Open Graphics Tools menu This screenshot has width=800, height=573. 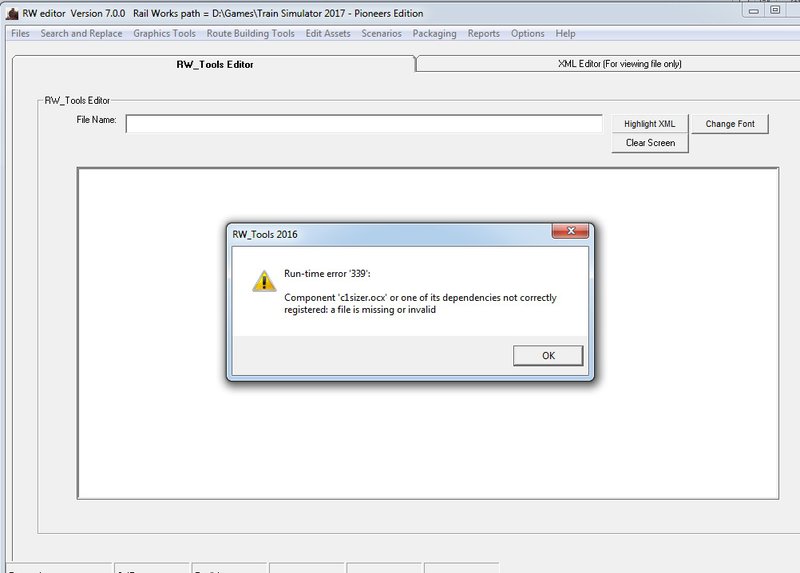coord(164,34)
